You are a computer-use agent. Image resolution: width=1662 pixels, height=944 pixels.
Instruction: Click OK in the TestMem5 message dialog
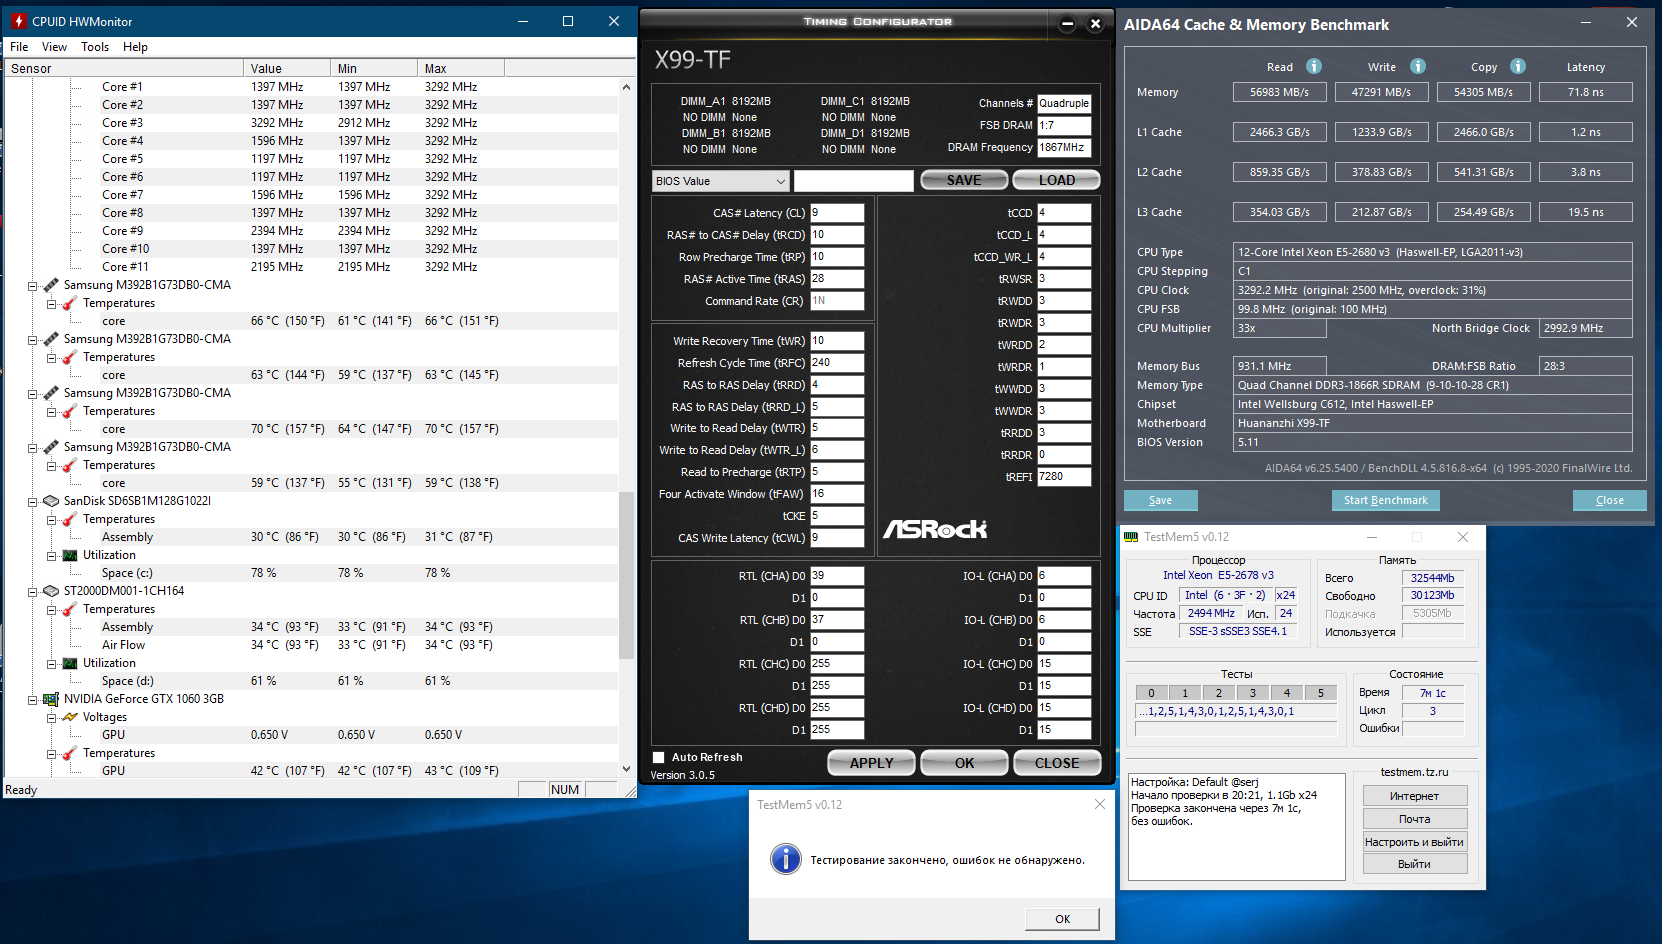[x=1062, y=919]
